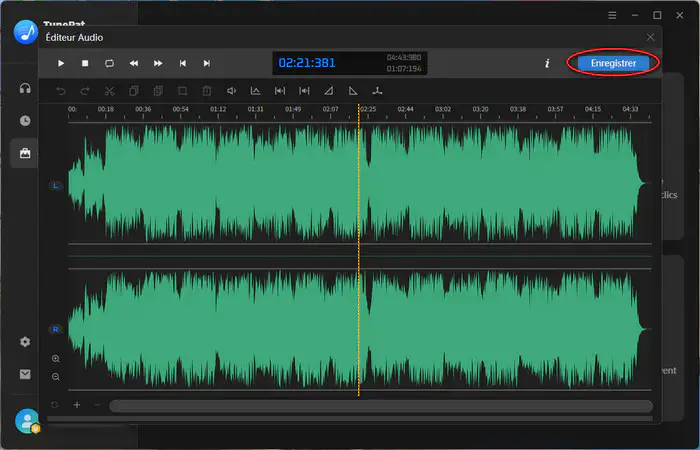Open the toolbox section in sidebar
700x450 pixels.
[25, 153]
